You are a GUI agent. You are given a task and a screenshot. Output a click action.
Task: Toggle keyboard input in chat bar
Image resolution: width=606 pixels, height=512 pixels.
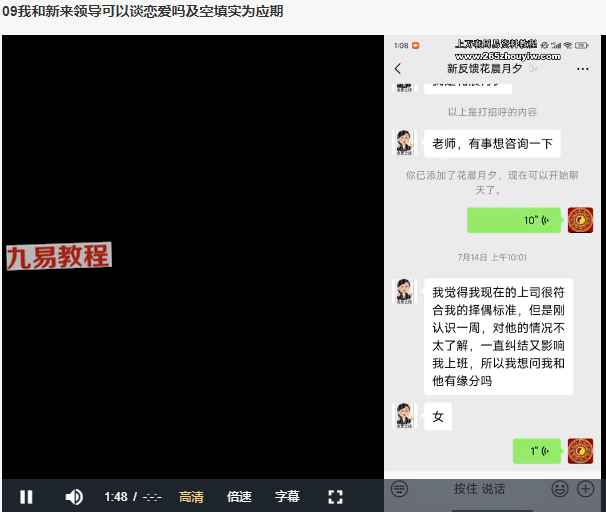[x=399, y=489]
